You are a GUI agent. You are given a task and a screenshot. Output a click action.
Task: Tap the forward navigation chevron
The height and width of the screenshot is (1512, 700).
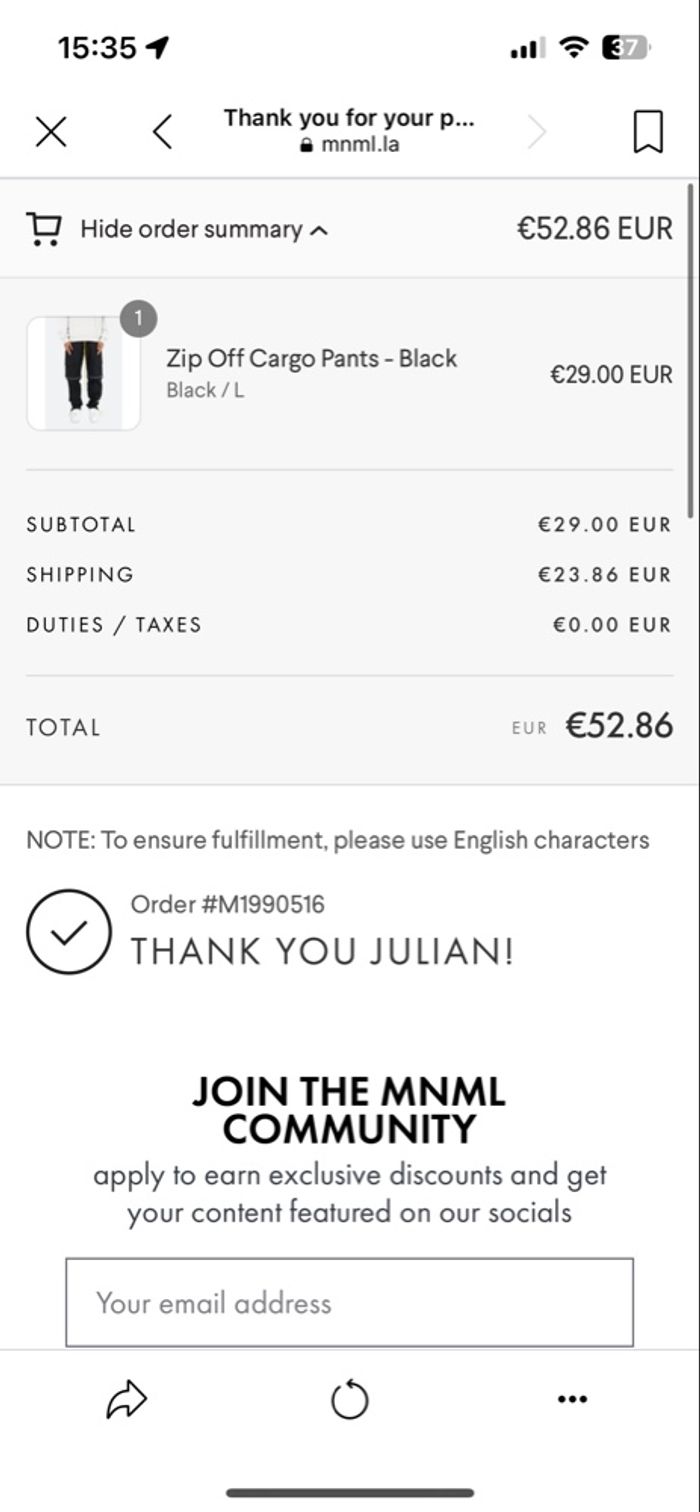coord(537,131)
